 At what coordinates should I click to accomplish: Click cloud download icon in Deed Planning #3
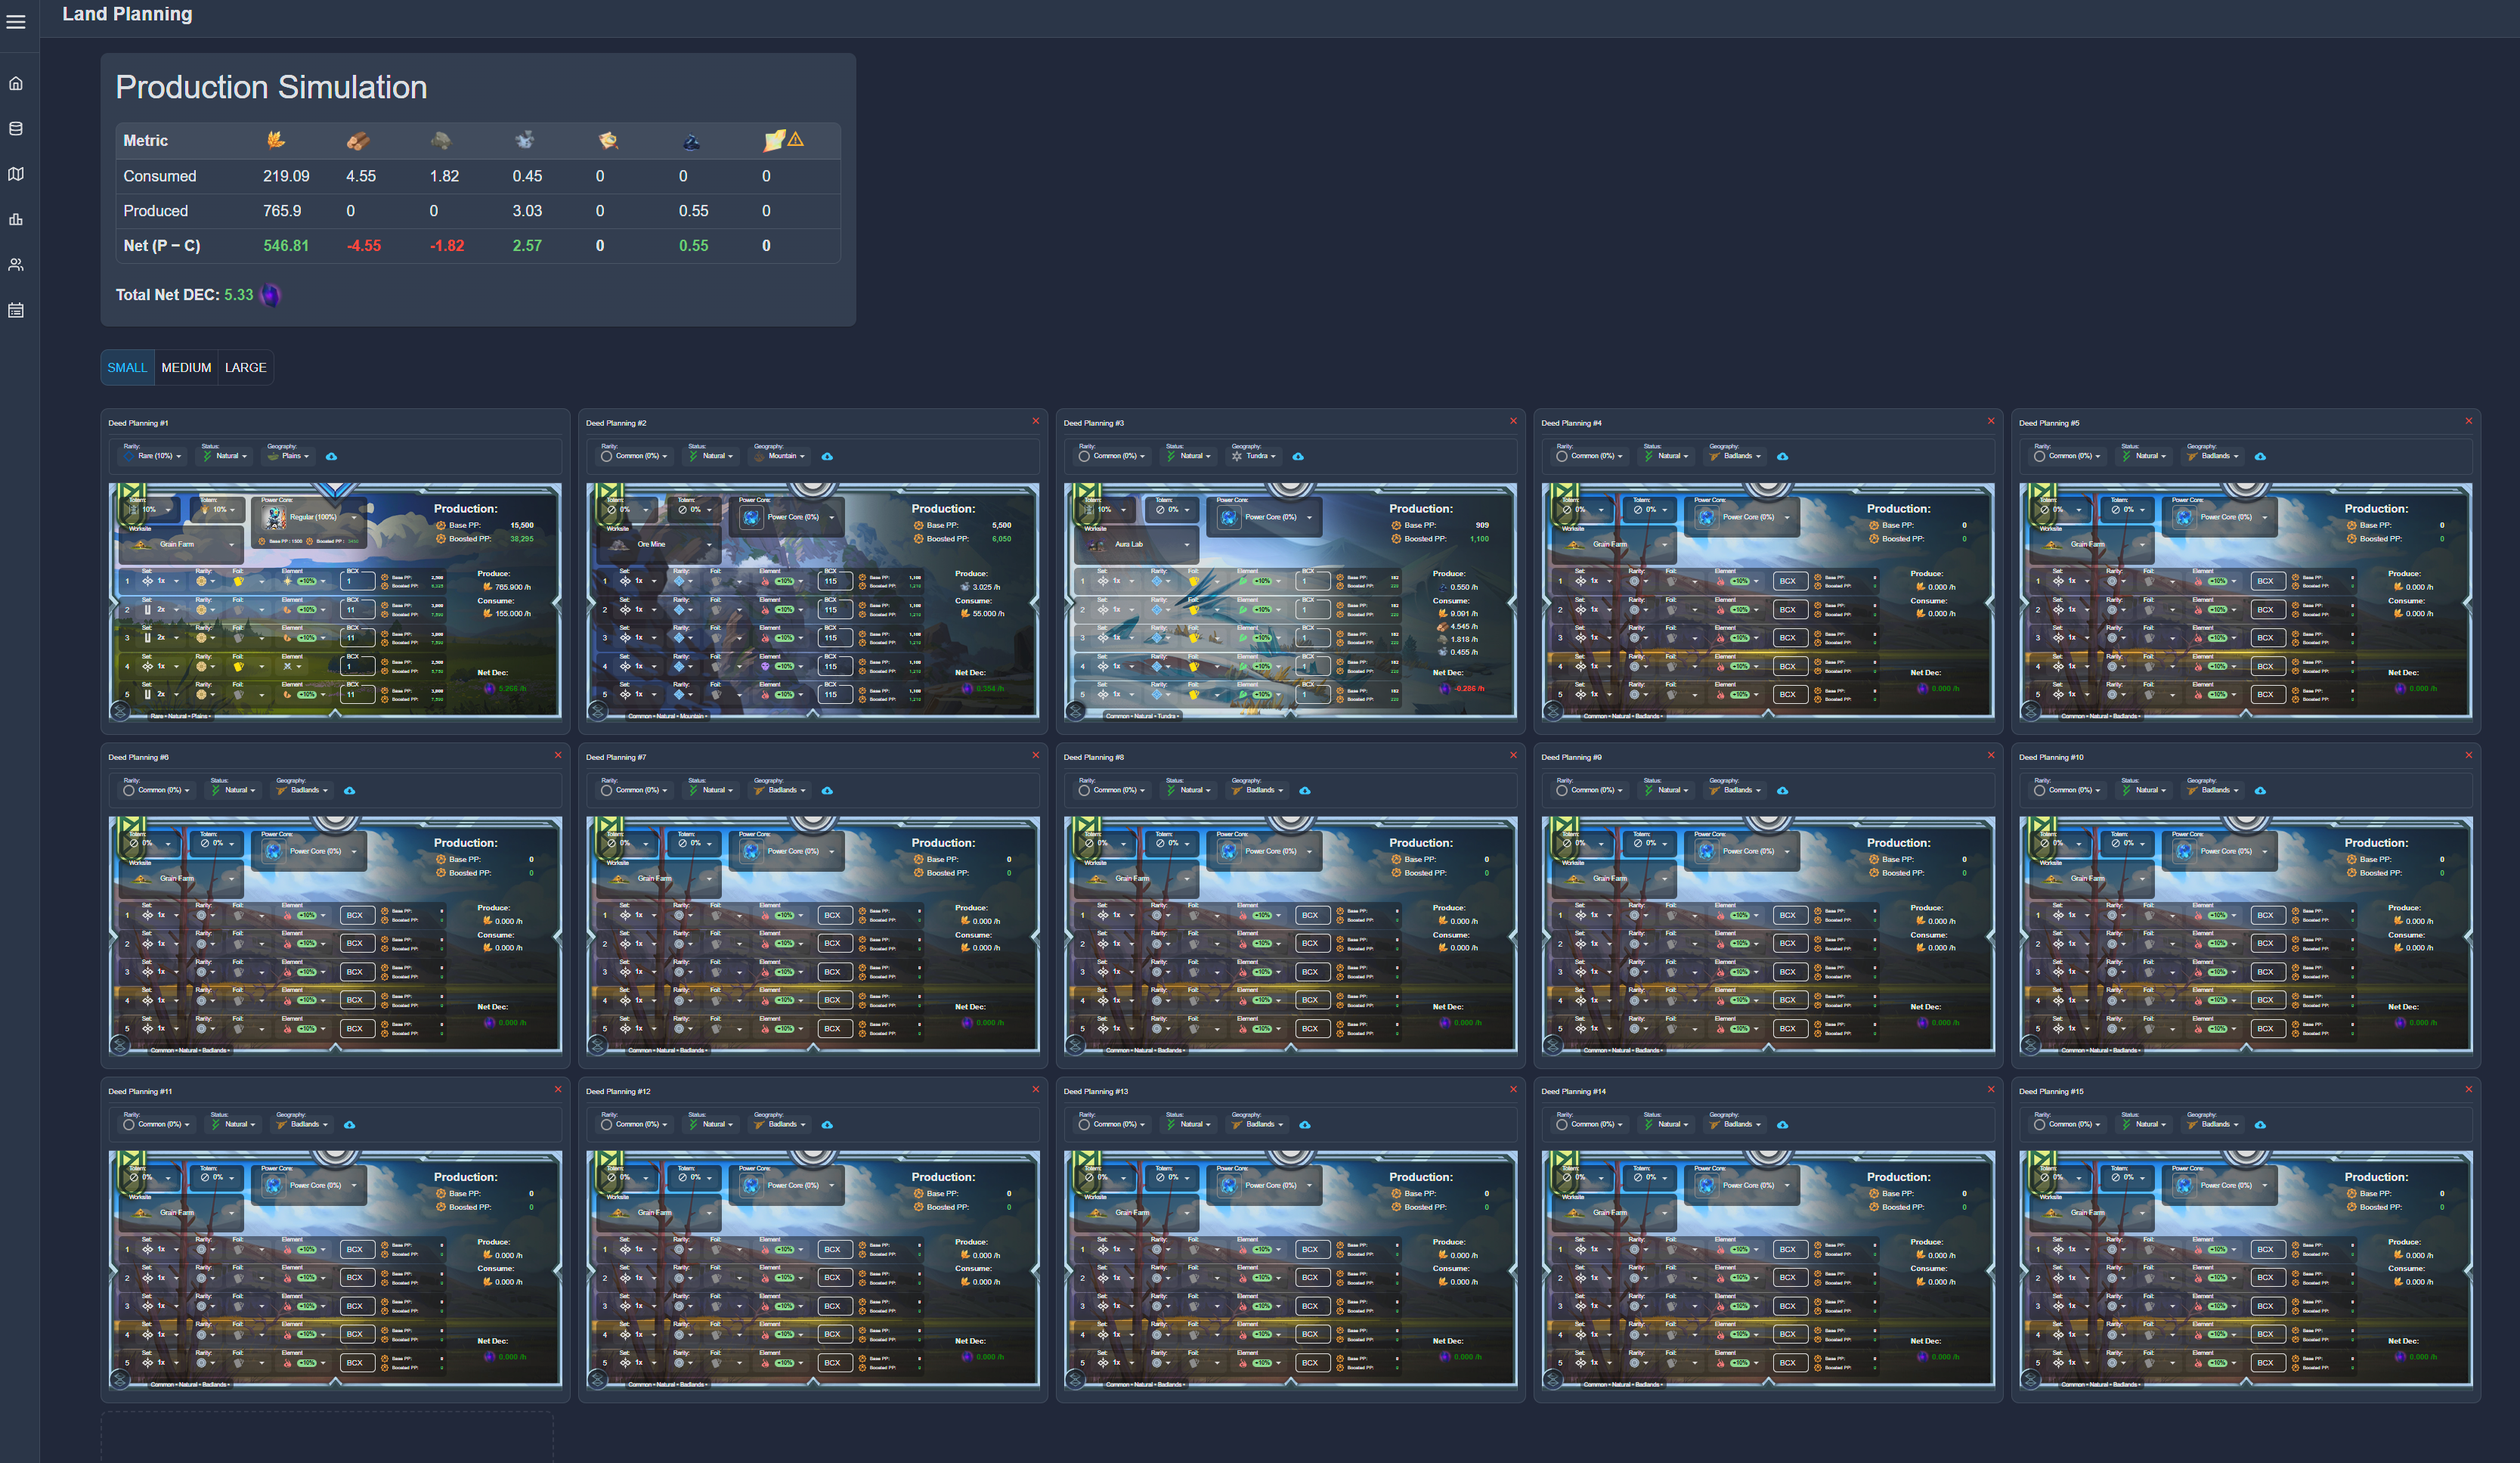[1298, 456]
